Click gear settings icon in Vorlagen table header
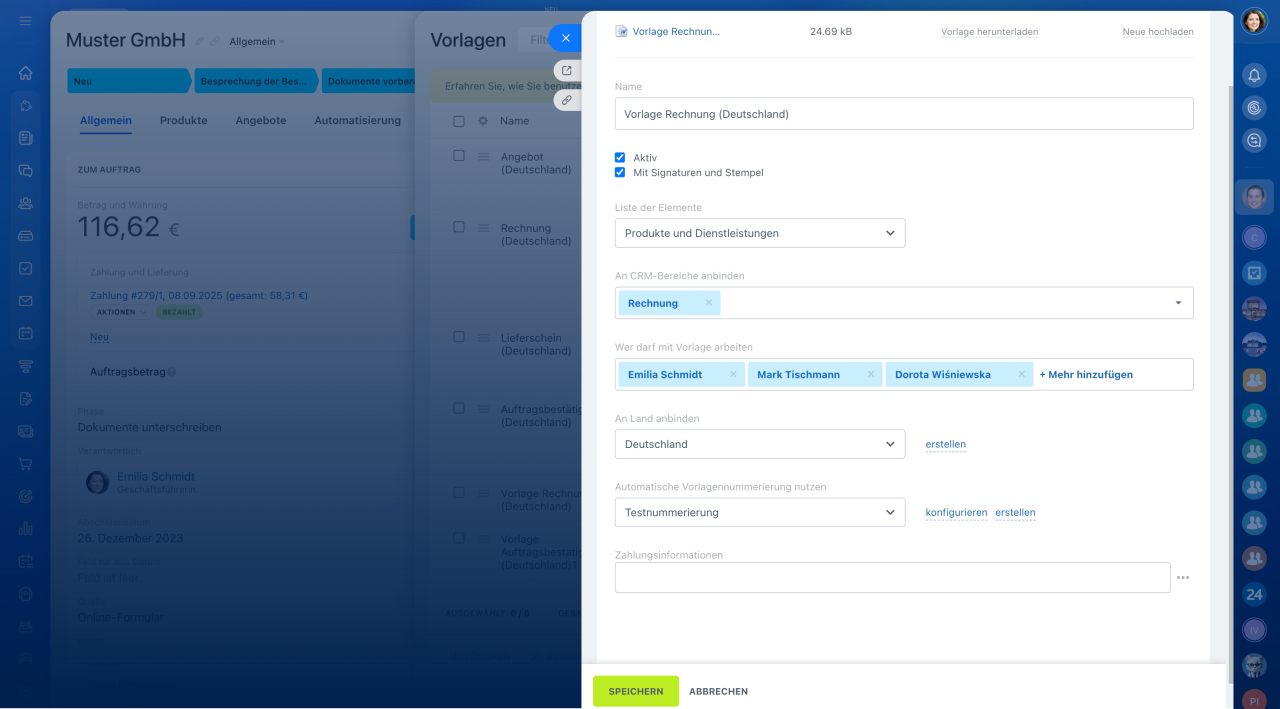 point(483,121)
